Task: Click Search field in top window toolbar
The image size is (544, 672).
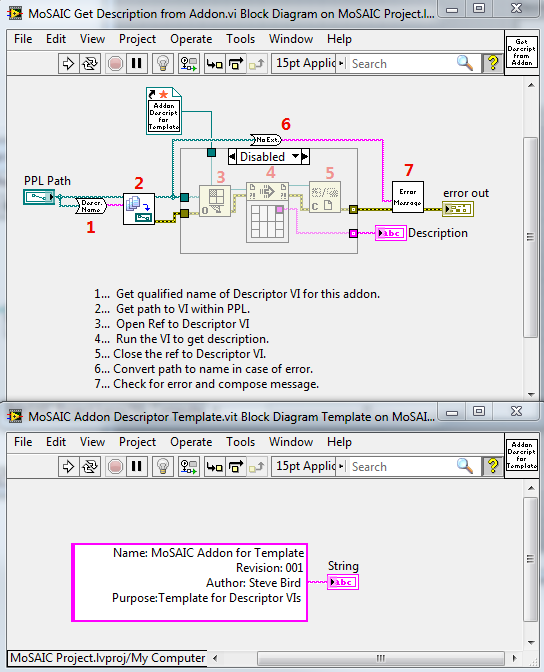Action: pyautogui.click(x=402, y=64)
